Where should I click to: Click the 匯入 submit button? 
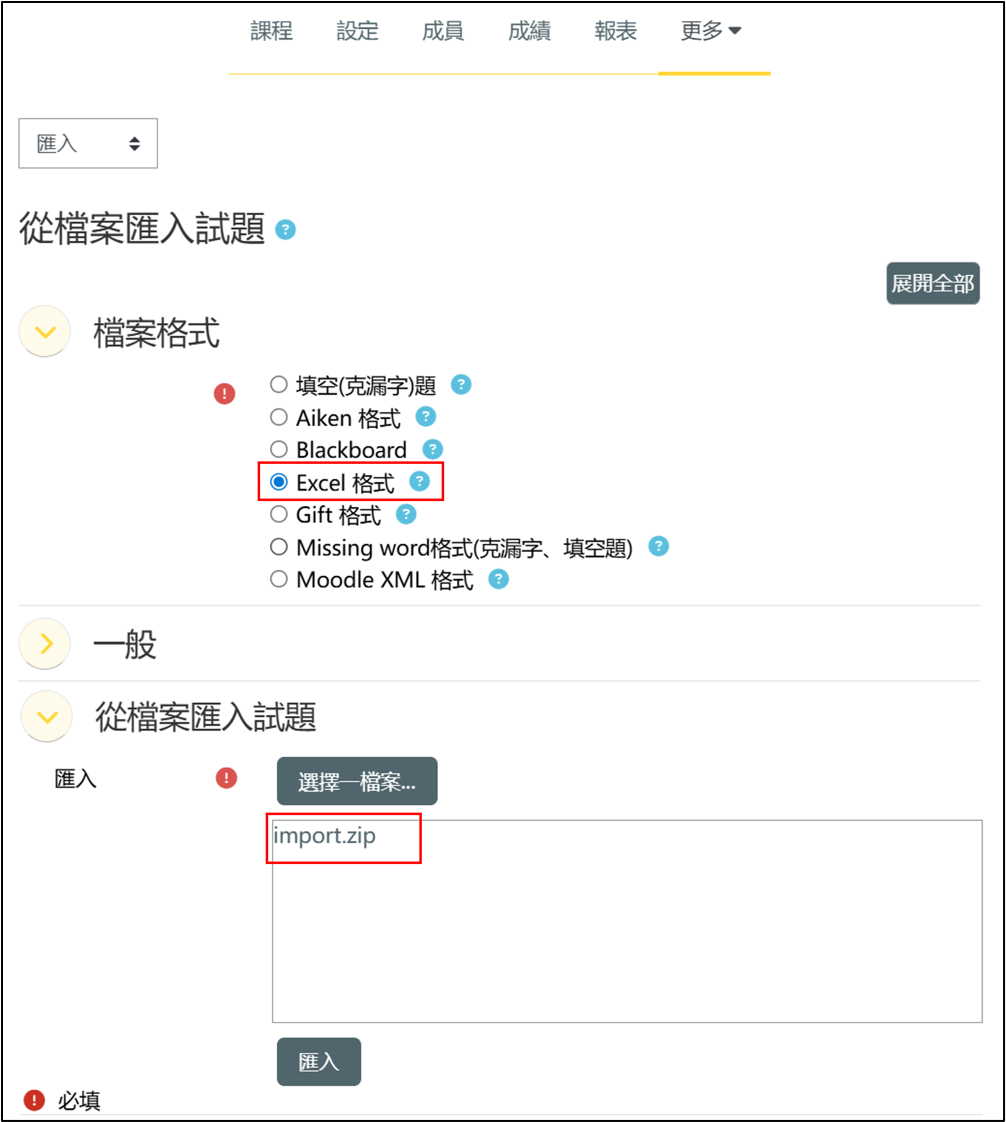click(x=319, y=1062)
